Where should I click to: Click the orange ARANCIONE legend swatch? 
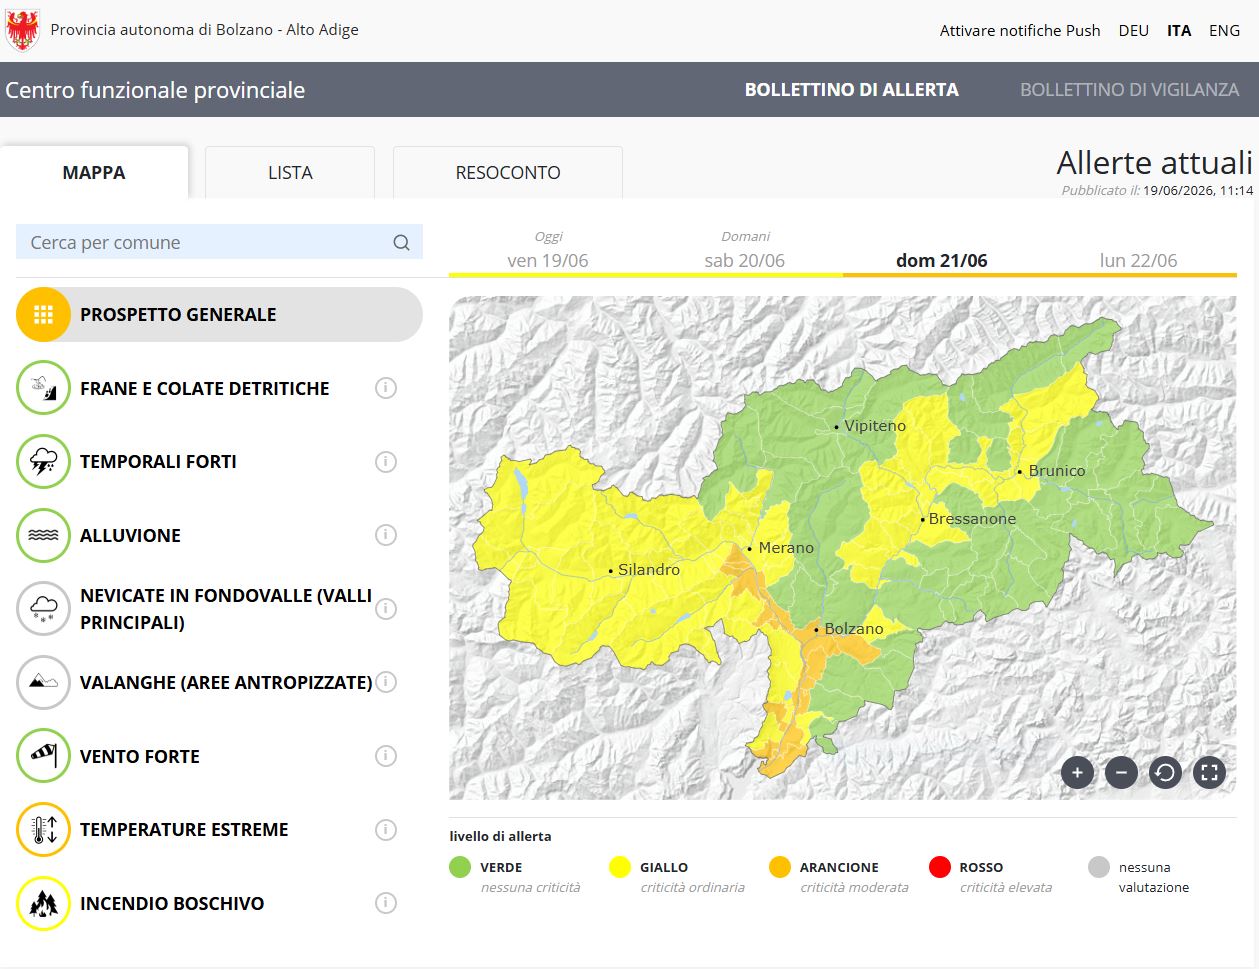pyautogui.click(x=780, y=867)
